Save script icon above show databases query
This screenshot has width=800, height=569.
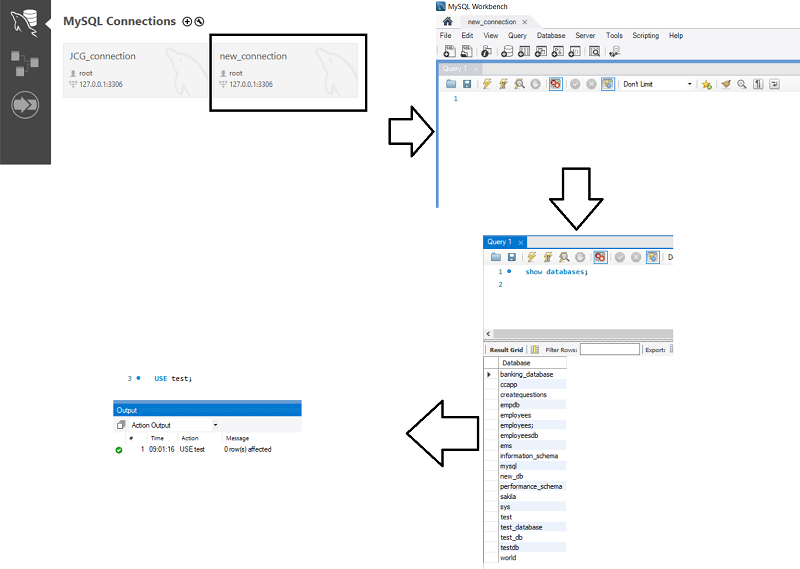(512, 257)
